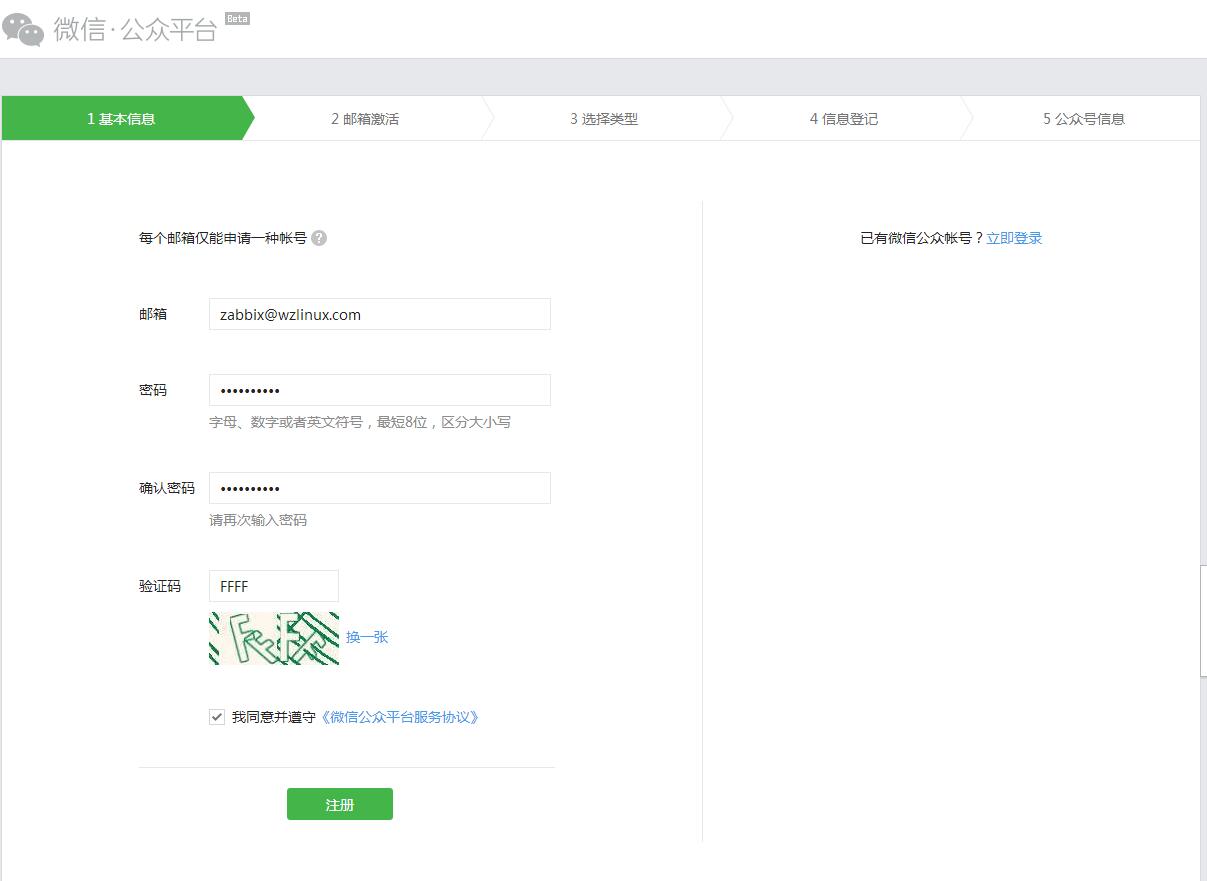Viewport: 1207px width, 881px height.
Task: Return to step 1 基本信息
Action: [x=120, y=117]
